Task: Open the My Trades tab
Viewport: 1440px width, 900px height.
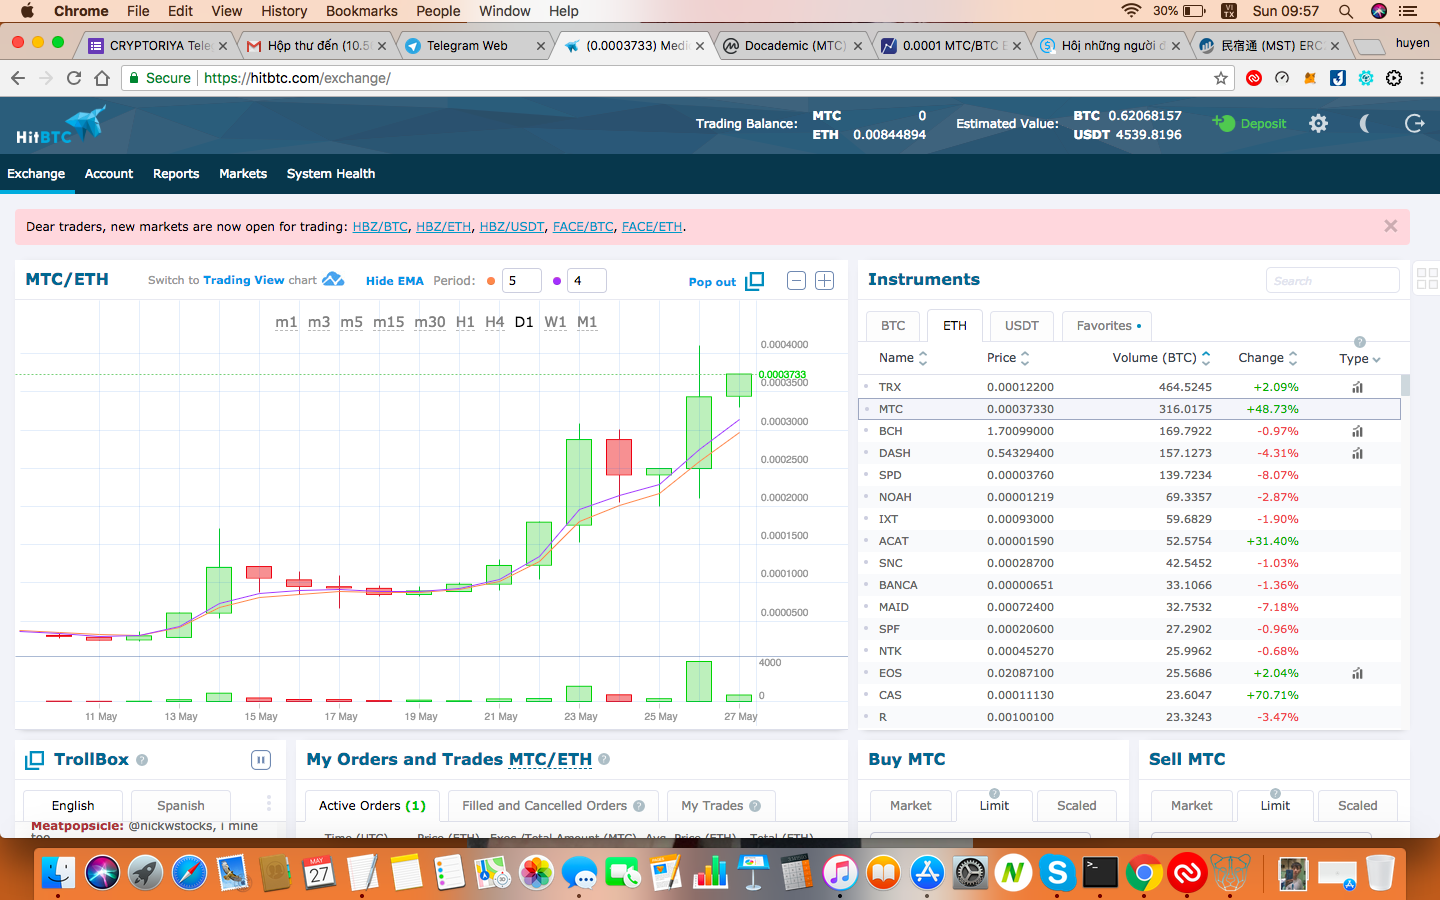Action: pos(721,806)
